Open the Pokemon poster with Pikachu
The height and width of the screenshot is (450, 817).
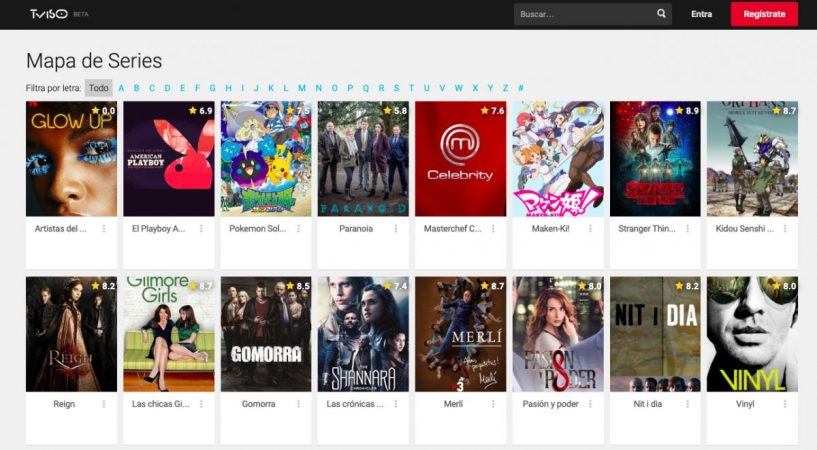coord(266,159)
